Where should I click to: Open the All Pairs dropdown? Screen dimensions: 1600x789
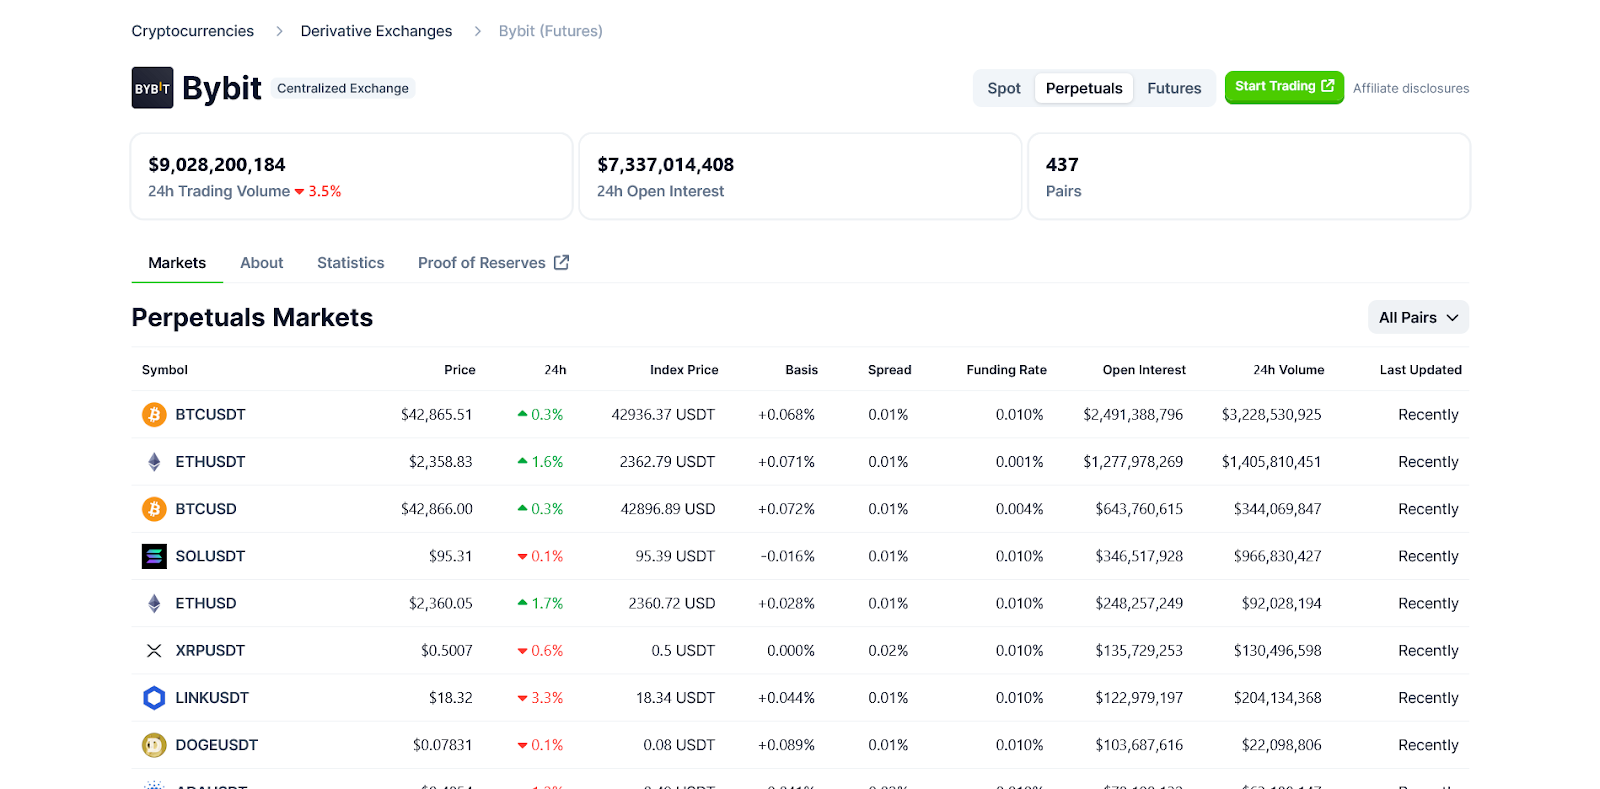click(1418, 317)
